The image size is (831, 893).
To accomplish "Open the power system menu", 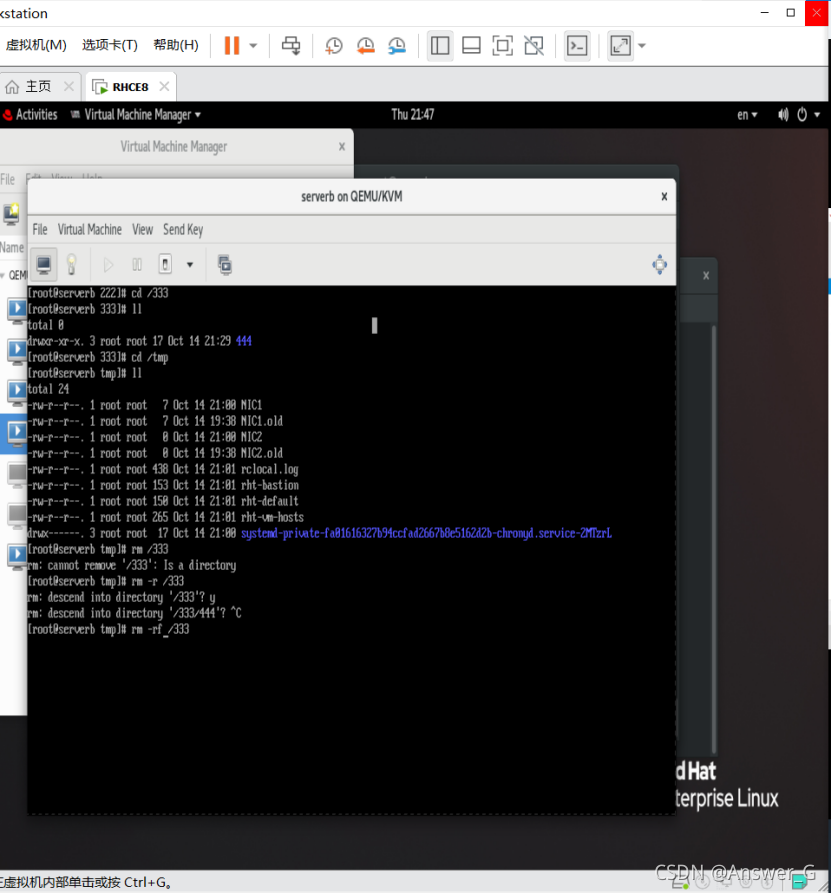I will (808, 115).
